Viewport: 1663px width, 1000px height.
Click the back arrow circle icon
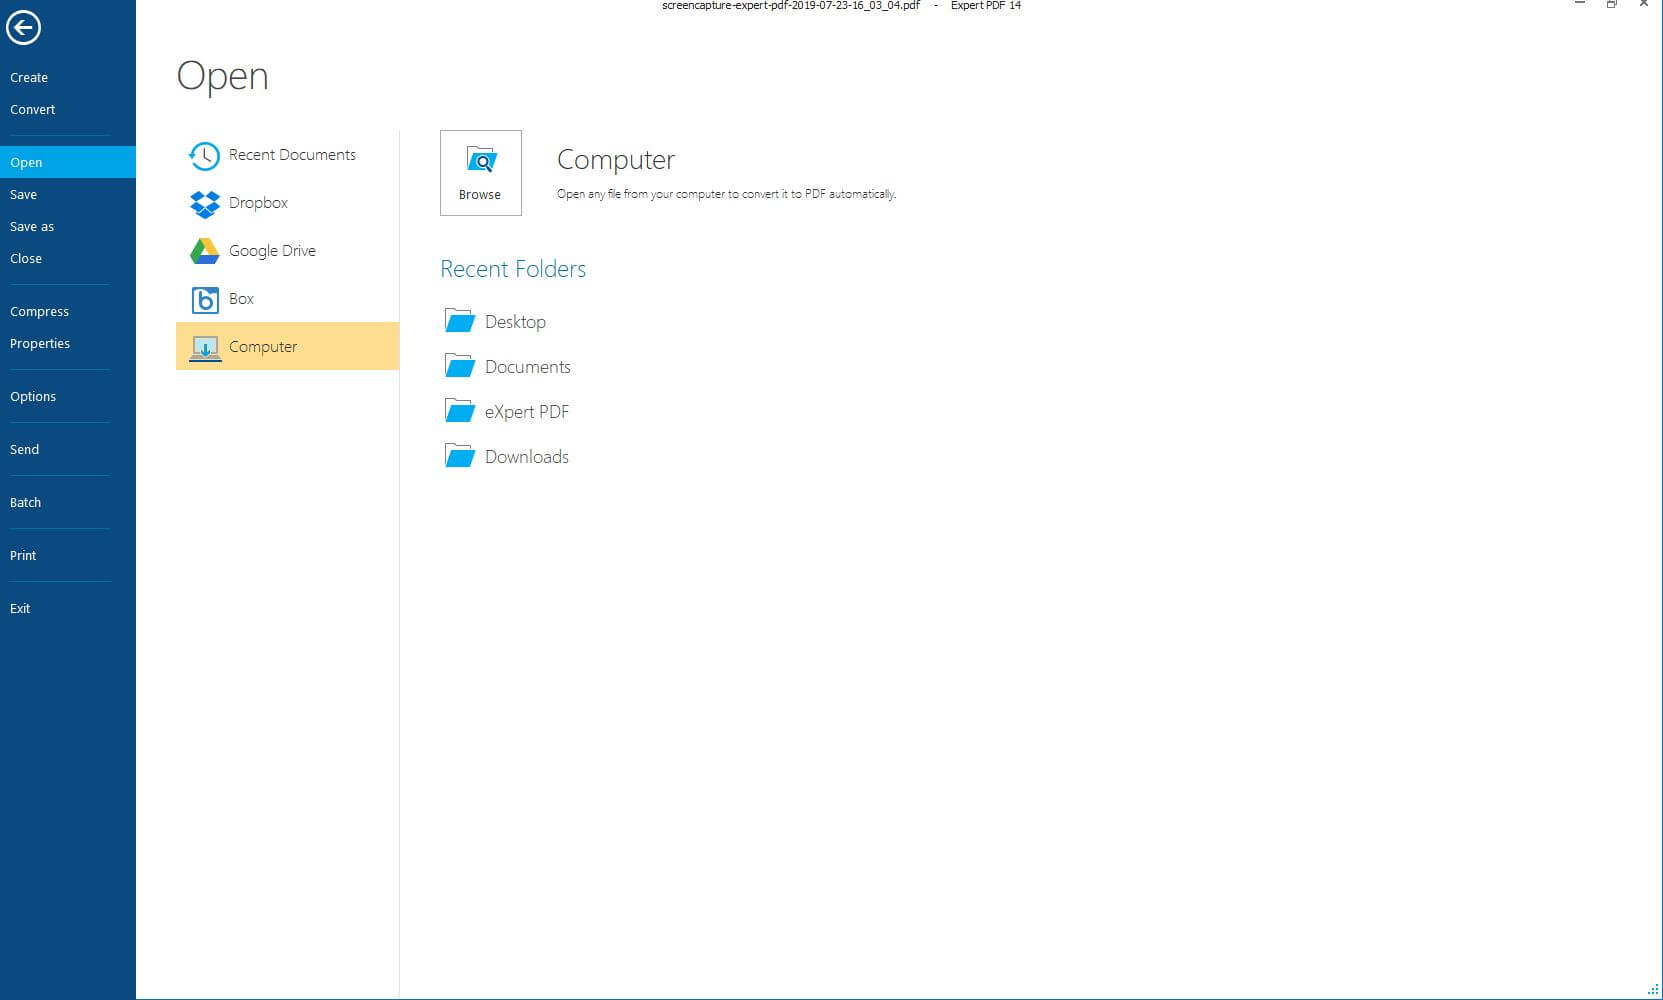(23, 27)
